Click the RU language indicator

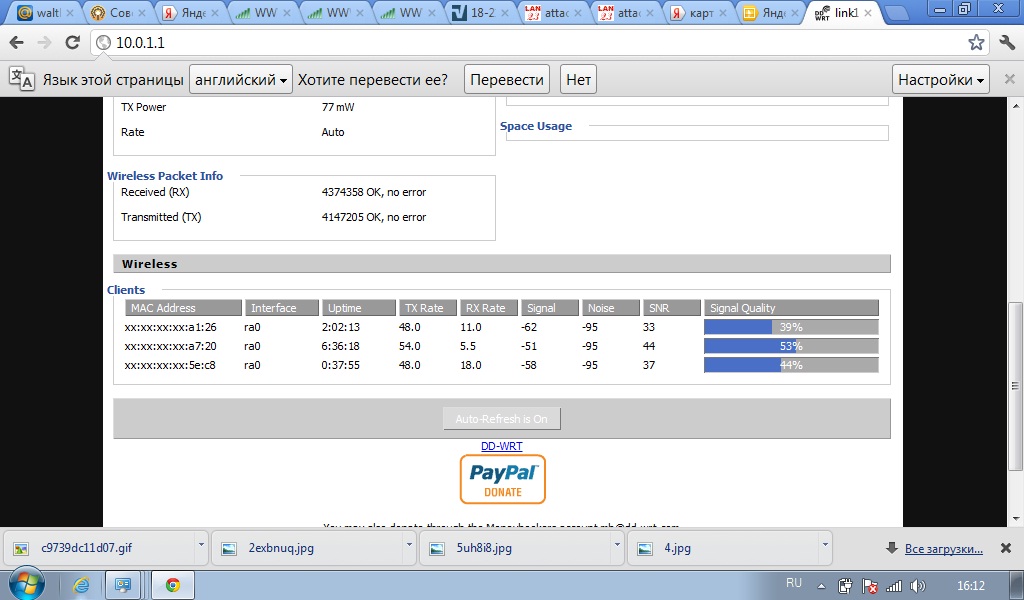pyautogui.click(x=793, y=583)
